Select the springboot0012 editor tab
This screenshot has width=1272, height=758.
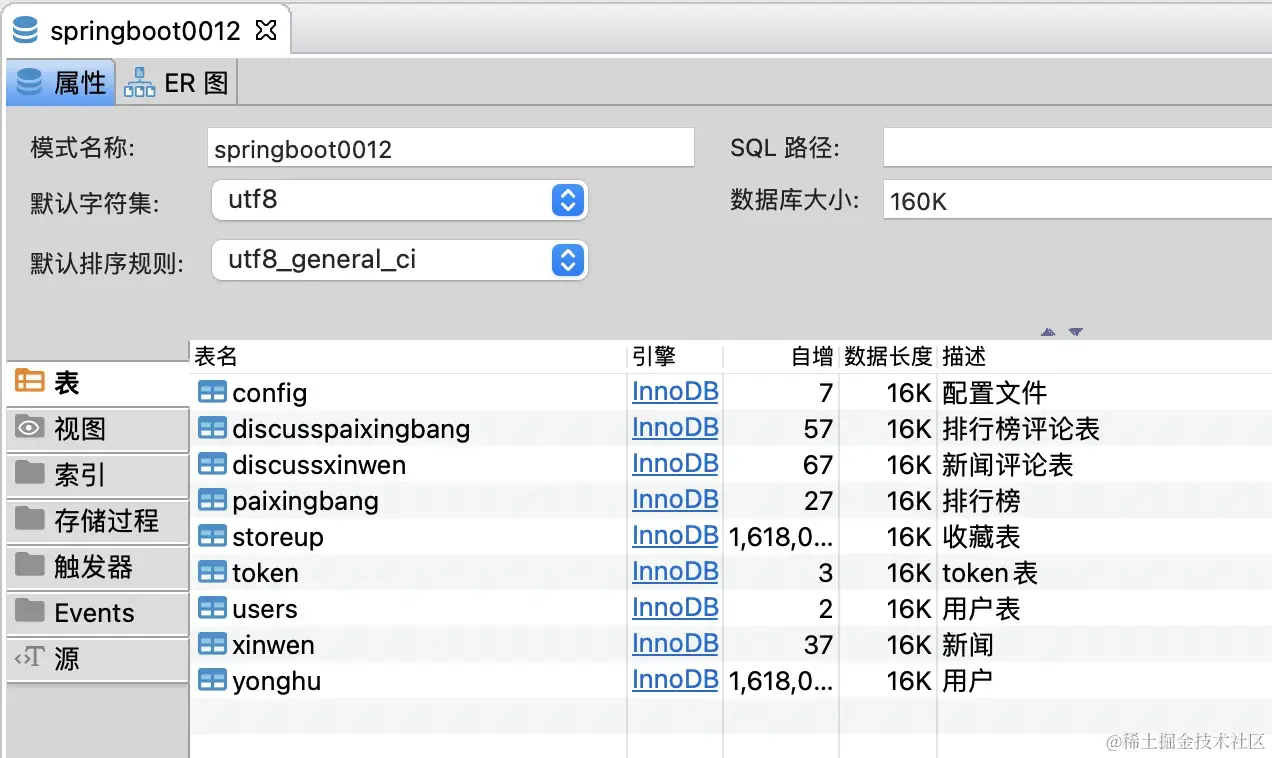pos(145,30)
